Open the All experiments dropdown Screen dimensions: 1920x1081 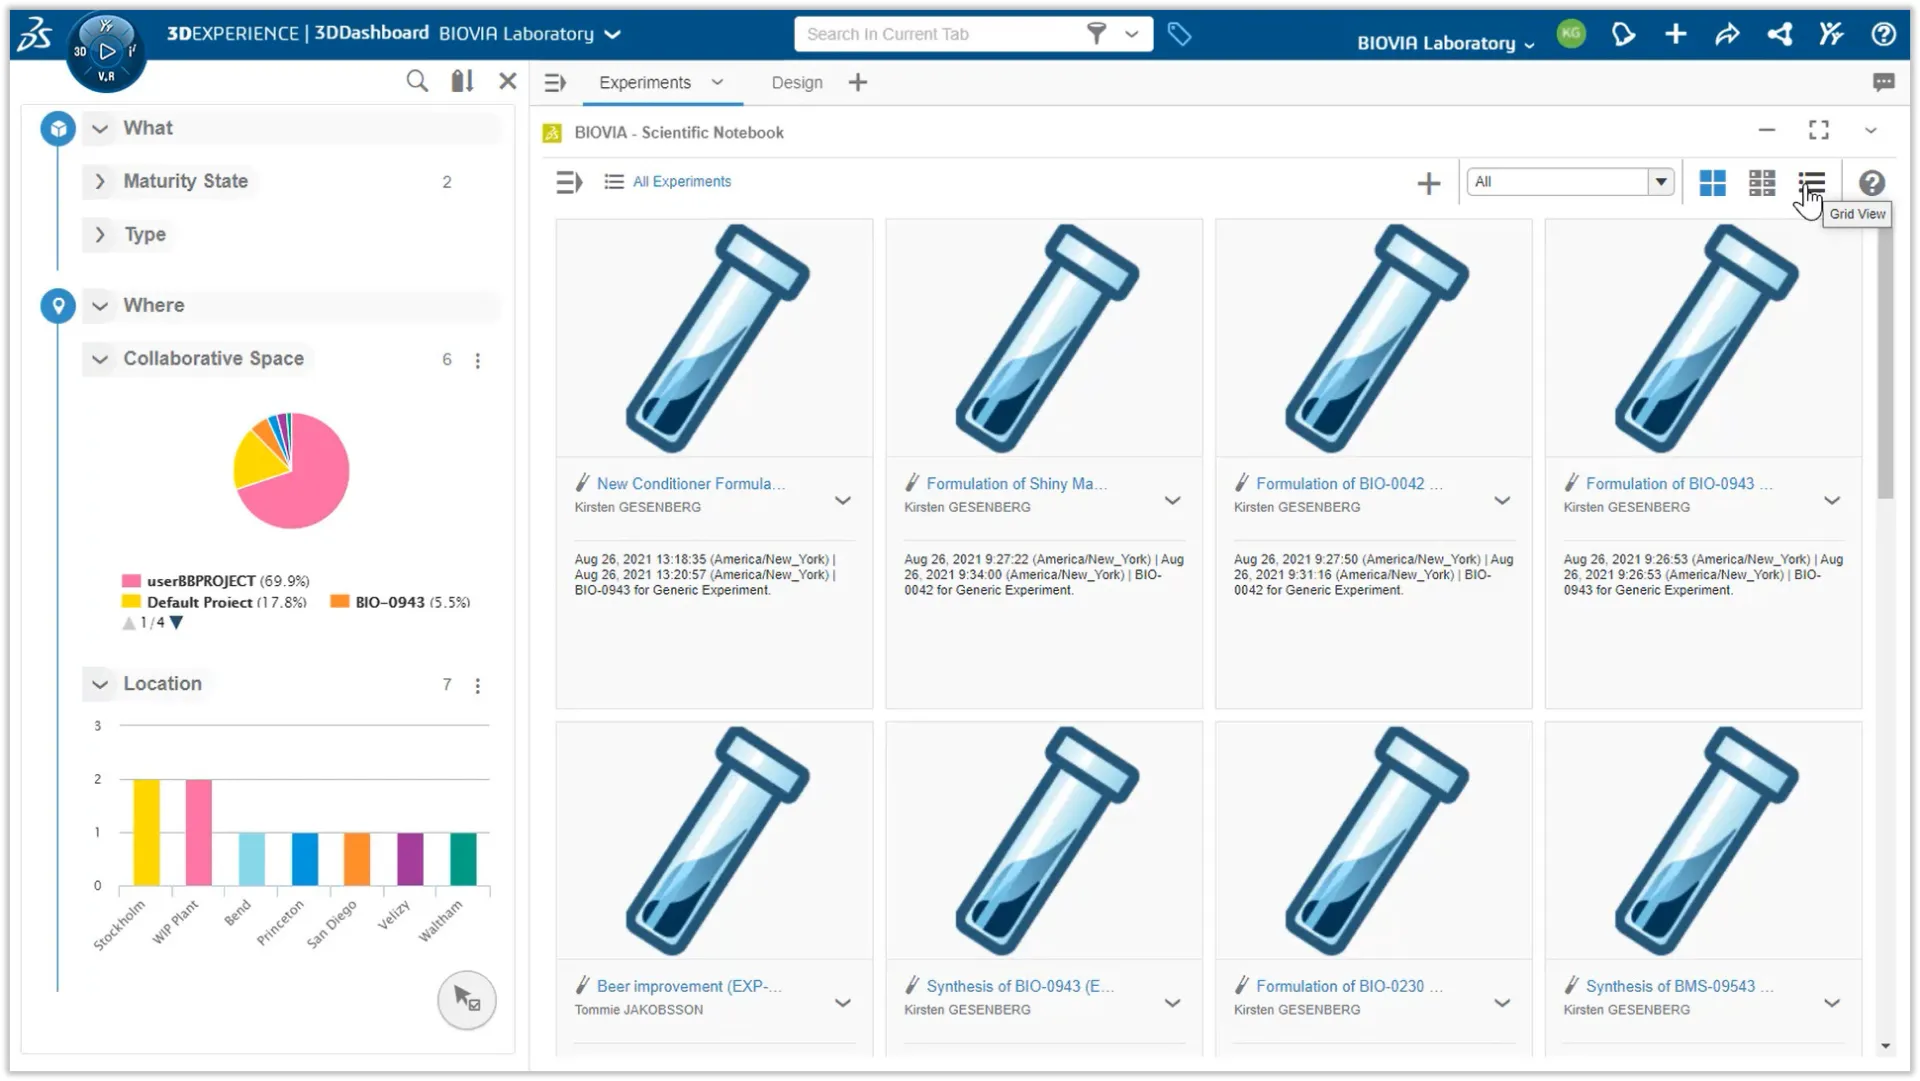(1658, 181)
